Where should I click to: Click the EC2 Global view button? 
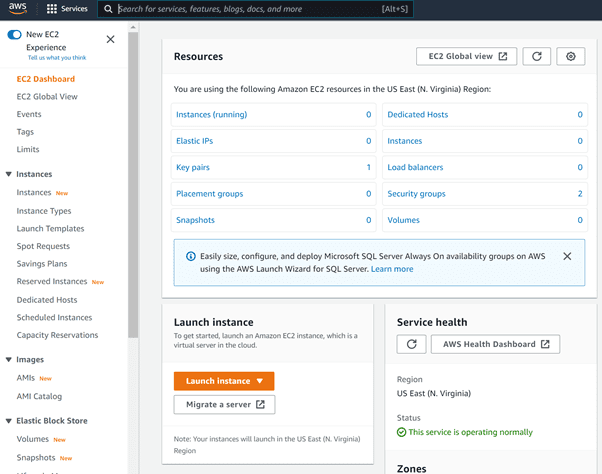[x=466, y=56]
